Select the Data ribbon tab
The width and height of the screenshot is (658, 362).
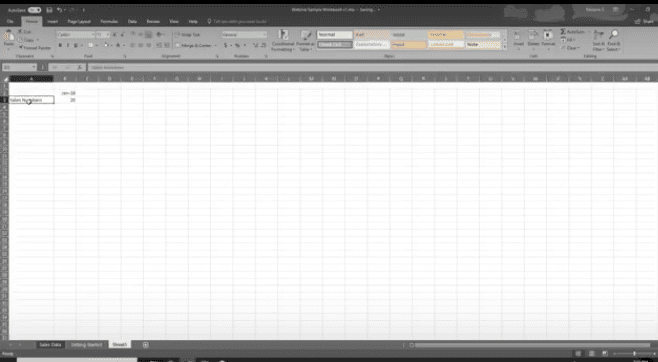(132, 21)
